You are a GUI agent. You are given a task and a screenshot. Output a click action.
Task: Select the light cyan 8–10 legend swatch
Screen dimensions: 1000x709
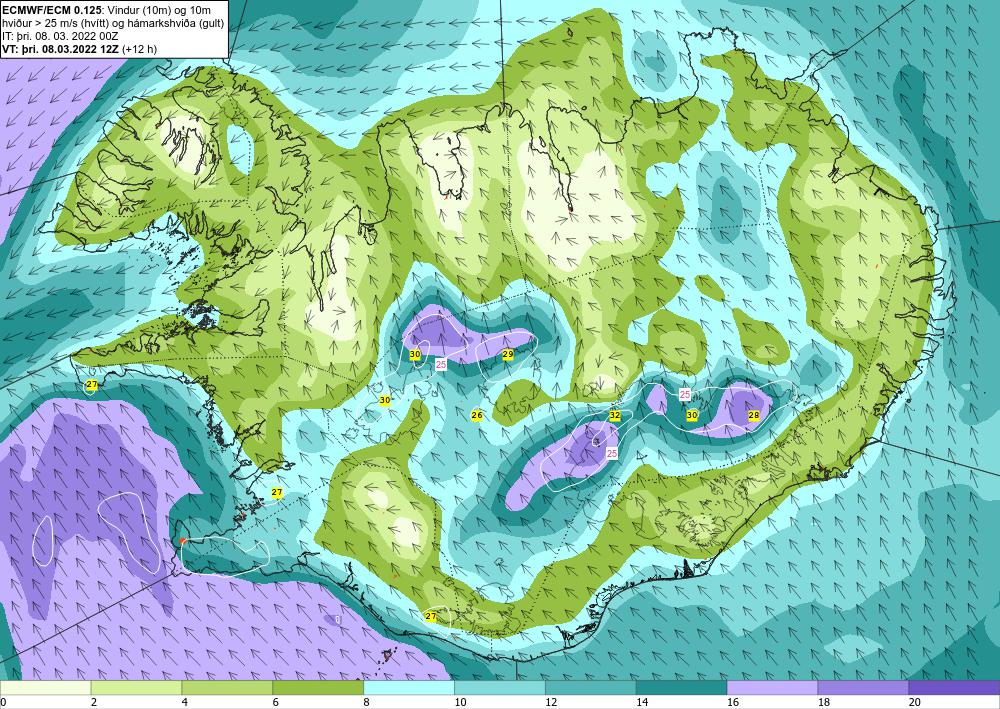pyautogui.click(x=409, y=688)
